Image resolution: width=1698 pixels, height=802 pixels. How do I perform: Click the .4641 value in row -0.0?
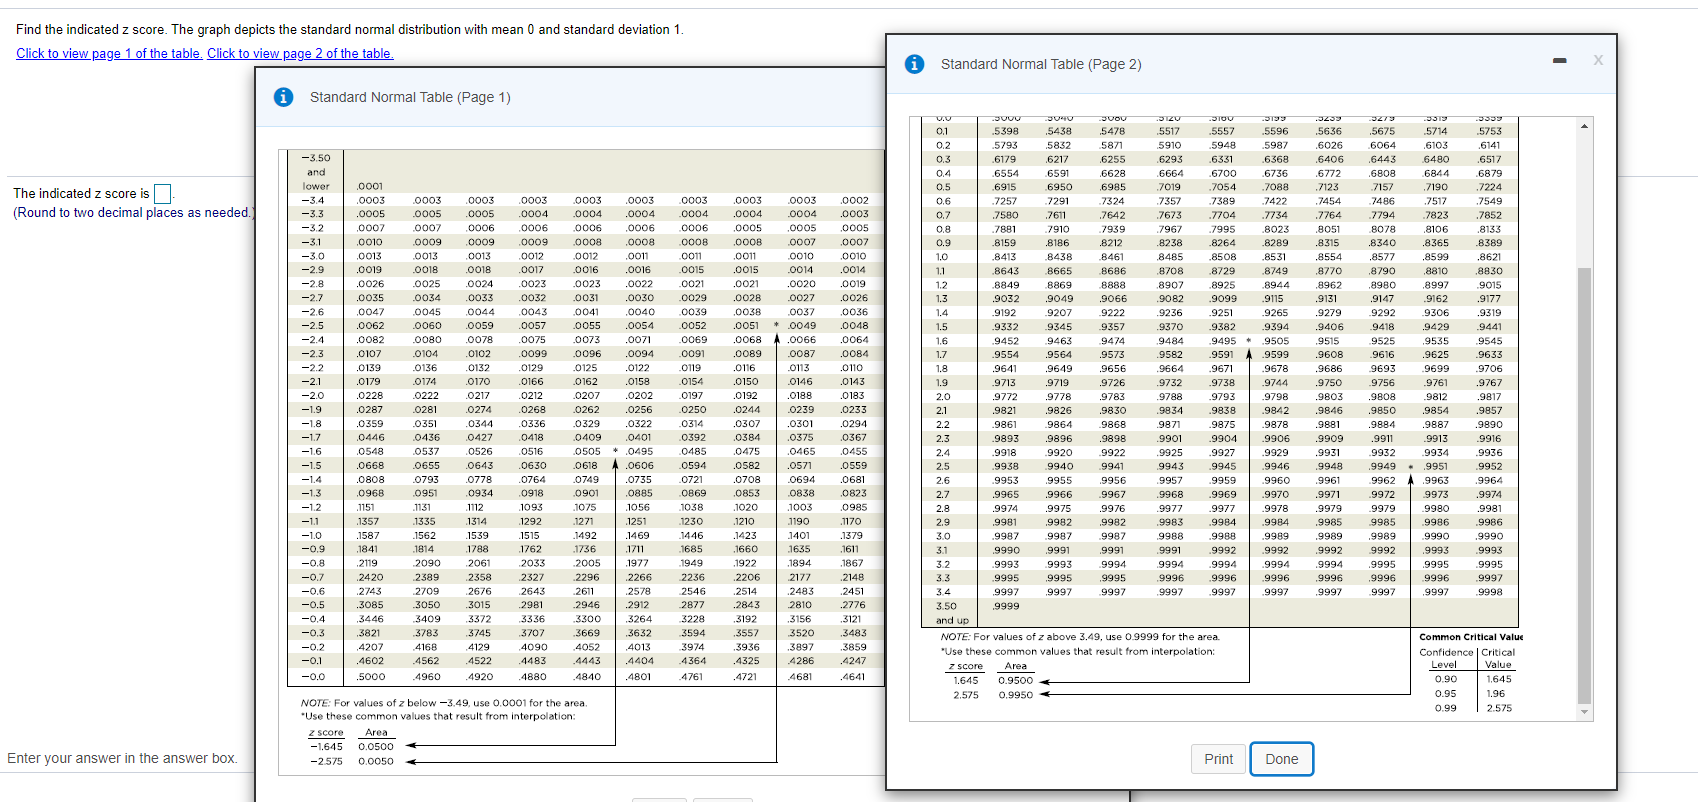853,677
